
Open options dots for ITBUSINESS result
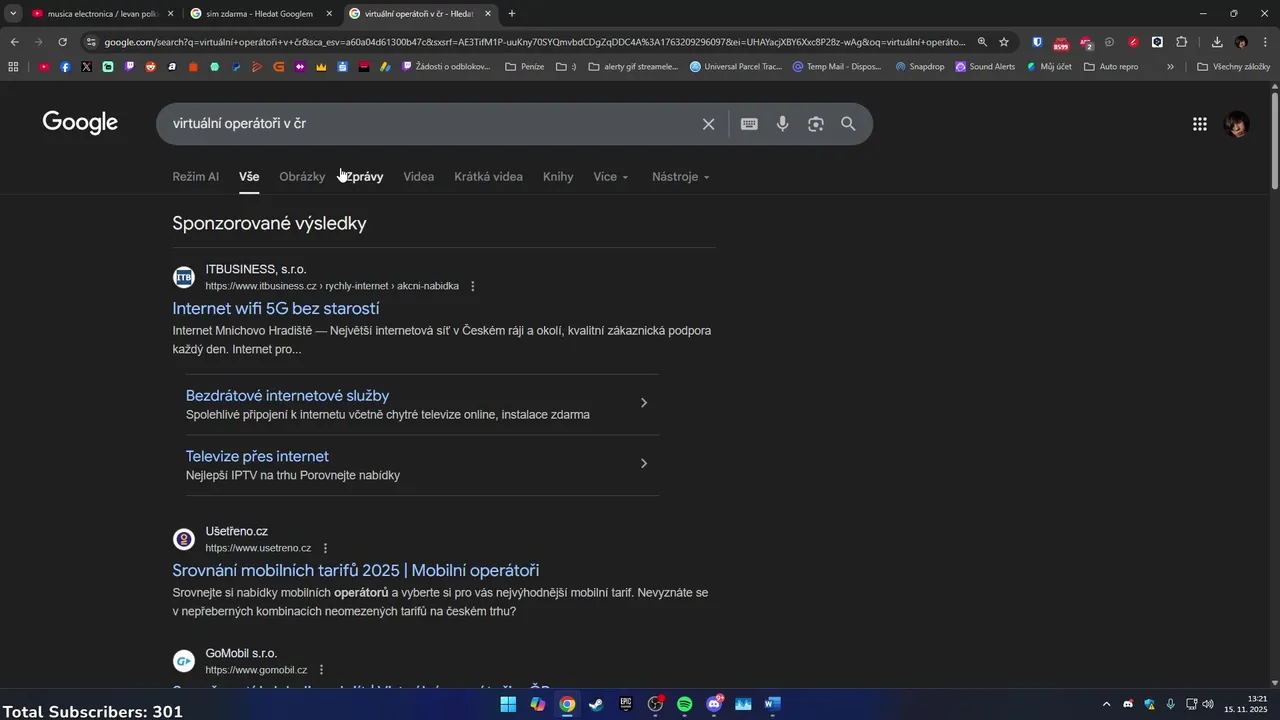(x=473, y=286)
